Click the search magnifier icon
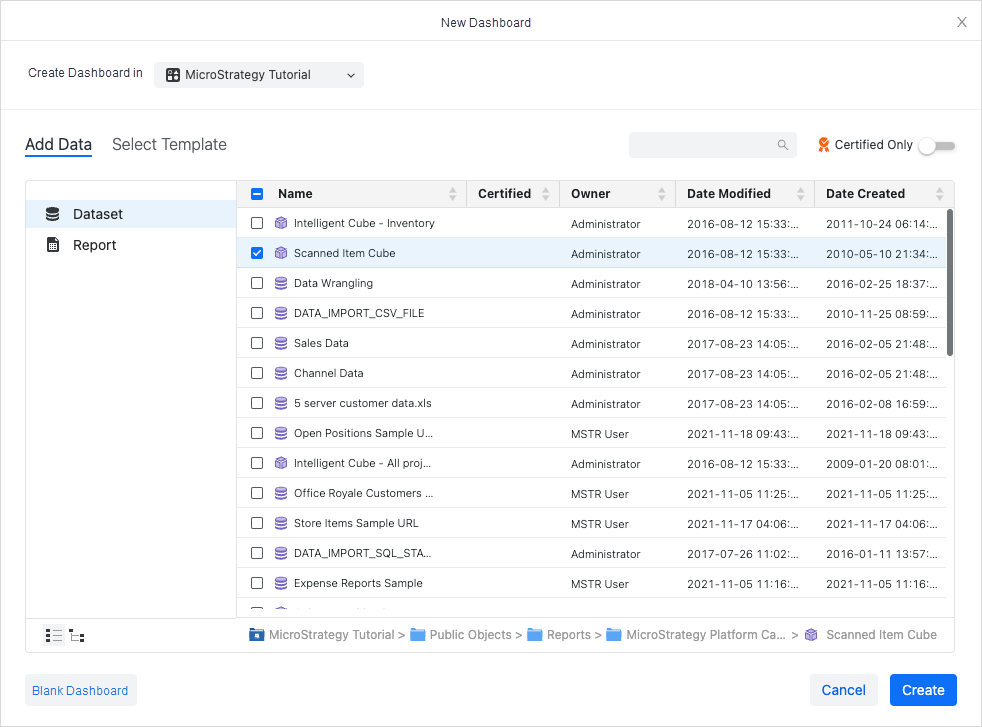The image size is (982, 727). (783, 145)
